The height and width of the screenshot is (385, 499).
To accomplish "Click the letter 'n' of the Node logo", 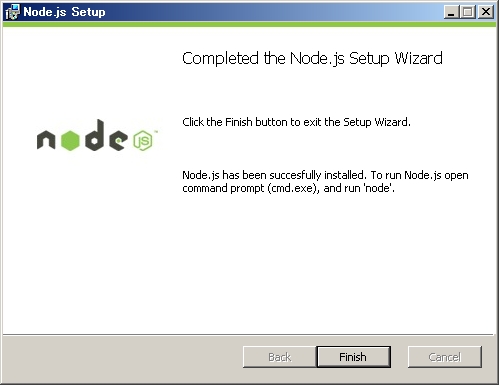I will tap(46, 140).
